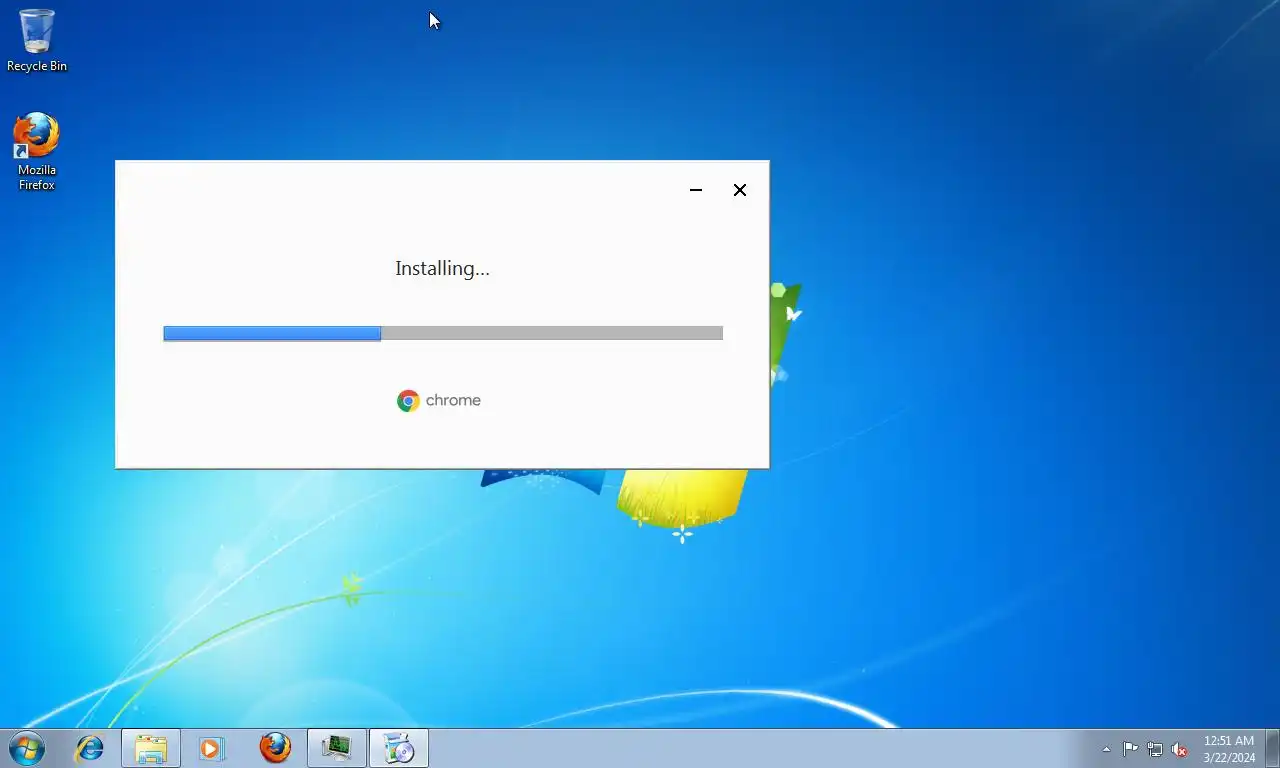Launch Internet Explorer from taskbar

pos(90,748)
